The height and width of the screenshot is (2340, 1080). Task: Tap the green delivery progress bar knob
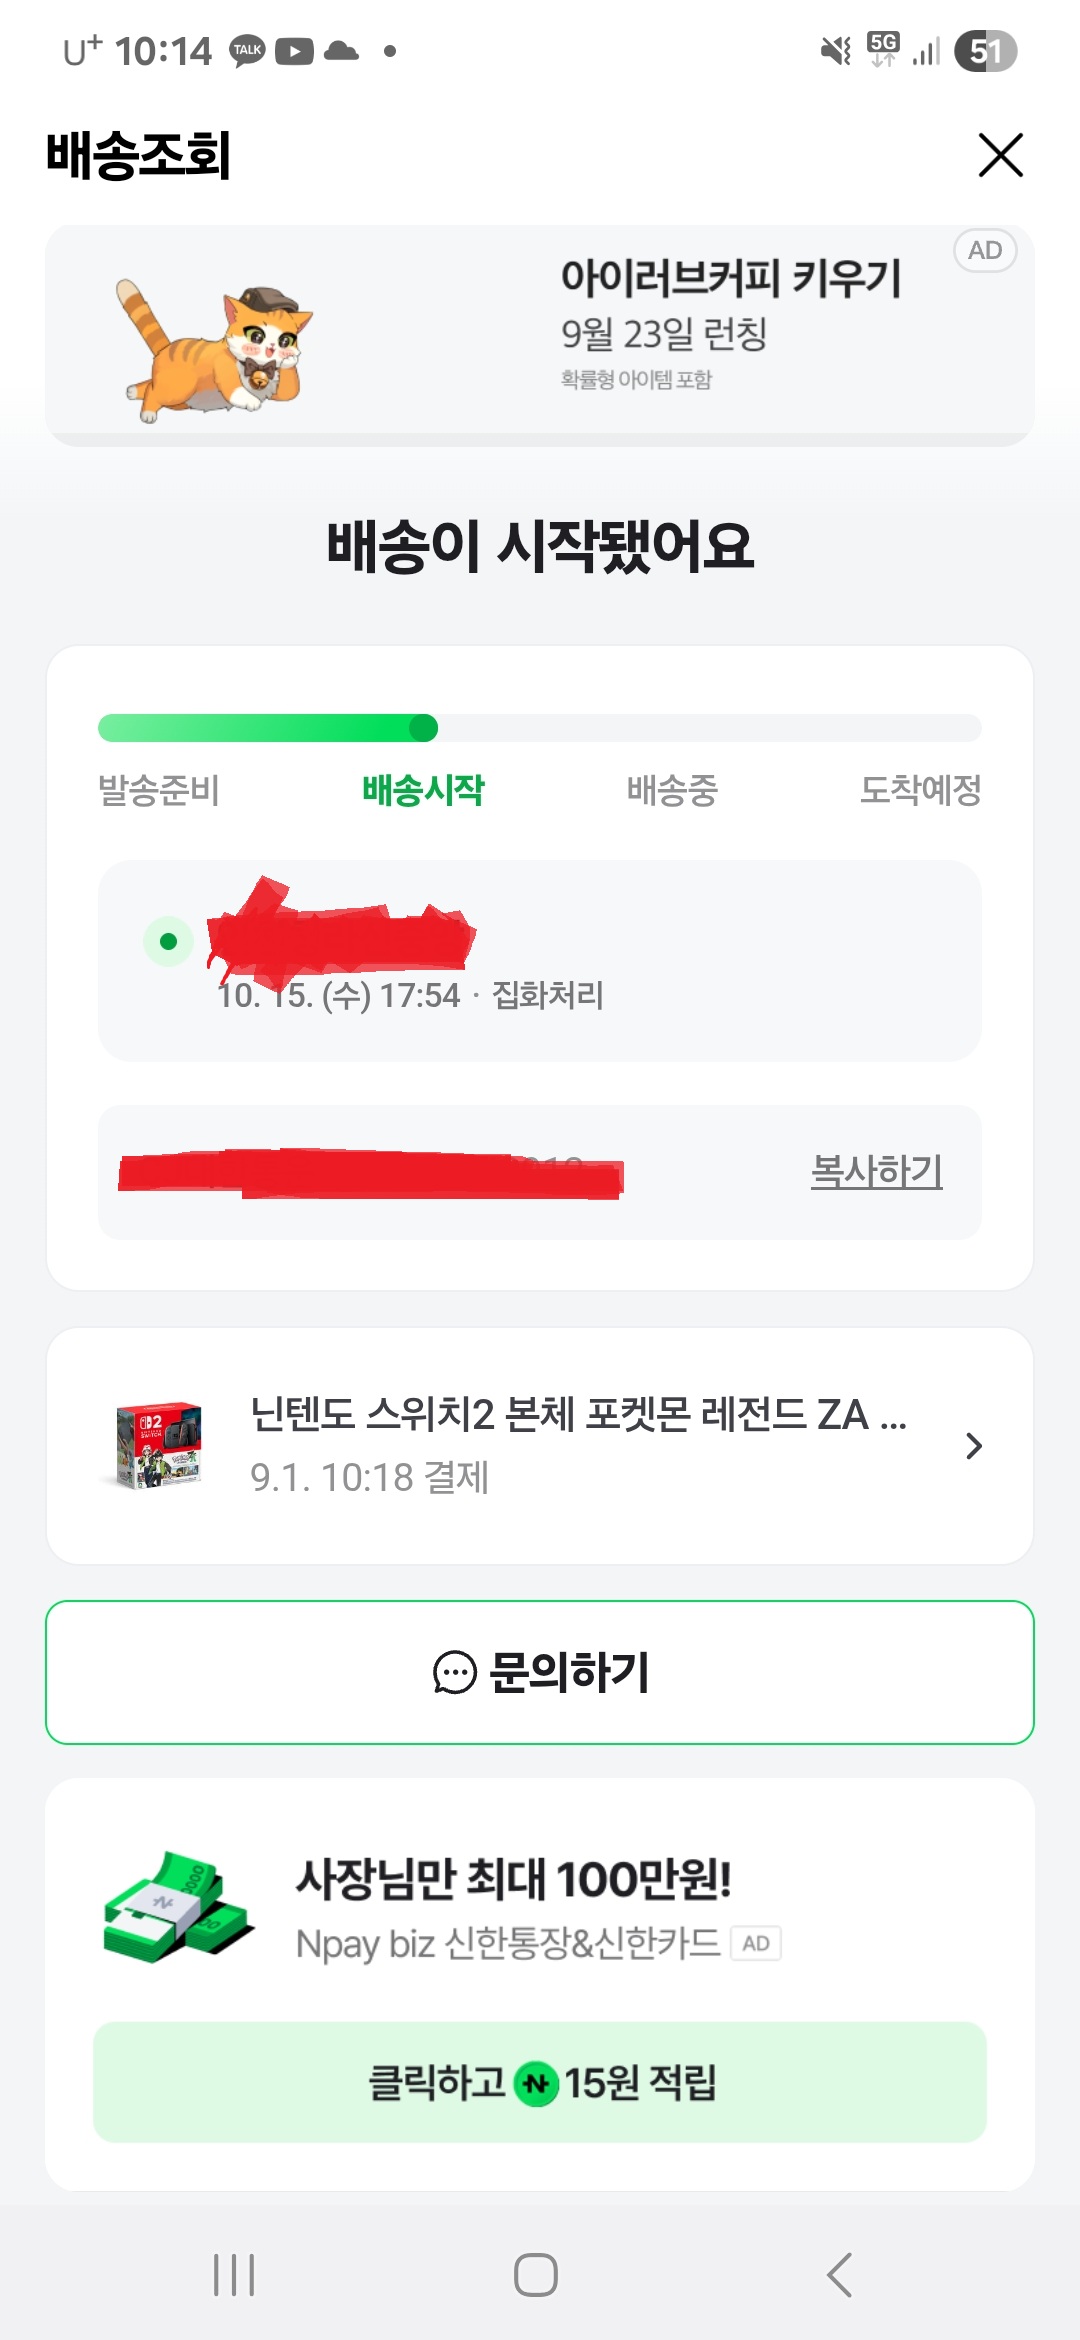coord(424,728)
